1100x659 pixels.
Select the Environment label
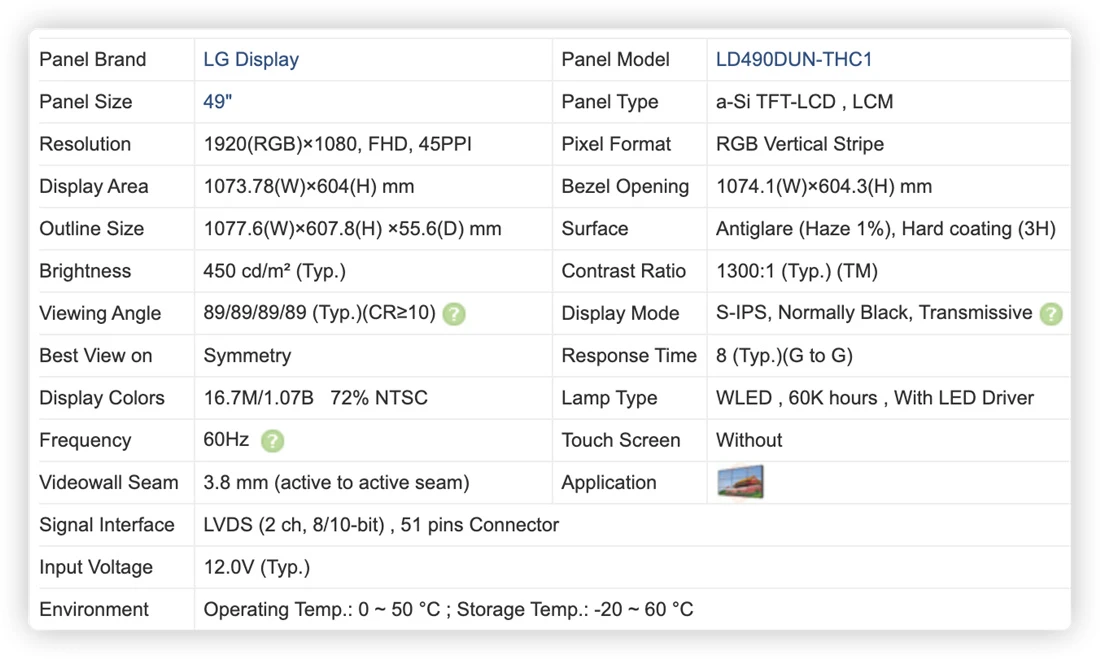click(x=94, y=609)
